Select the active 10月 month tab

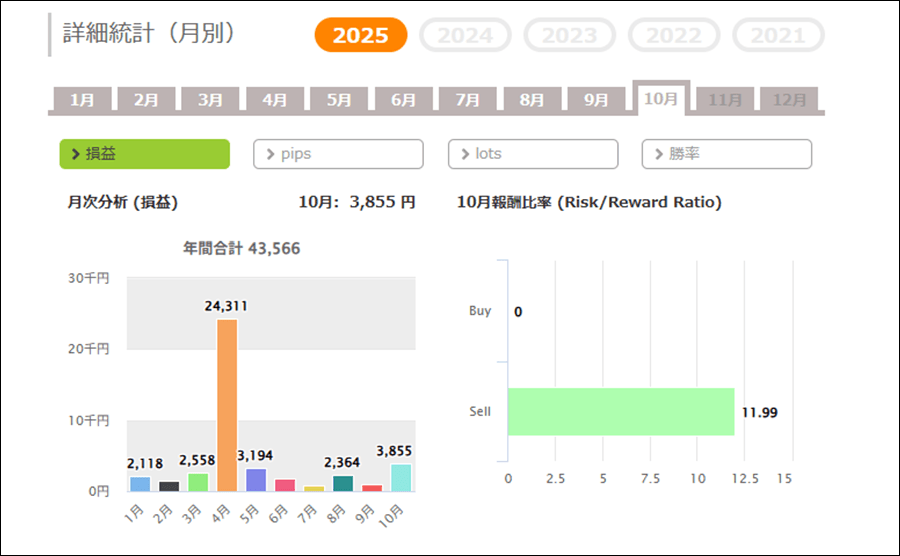(661, 98)
